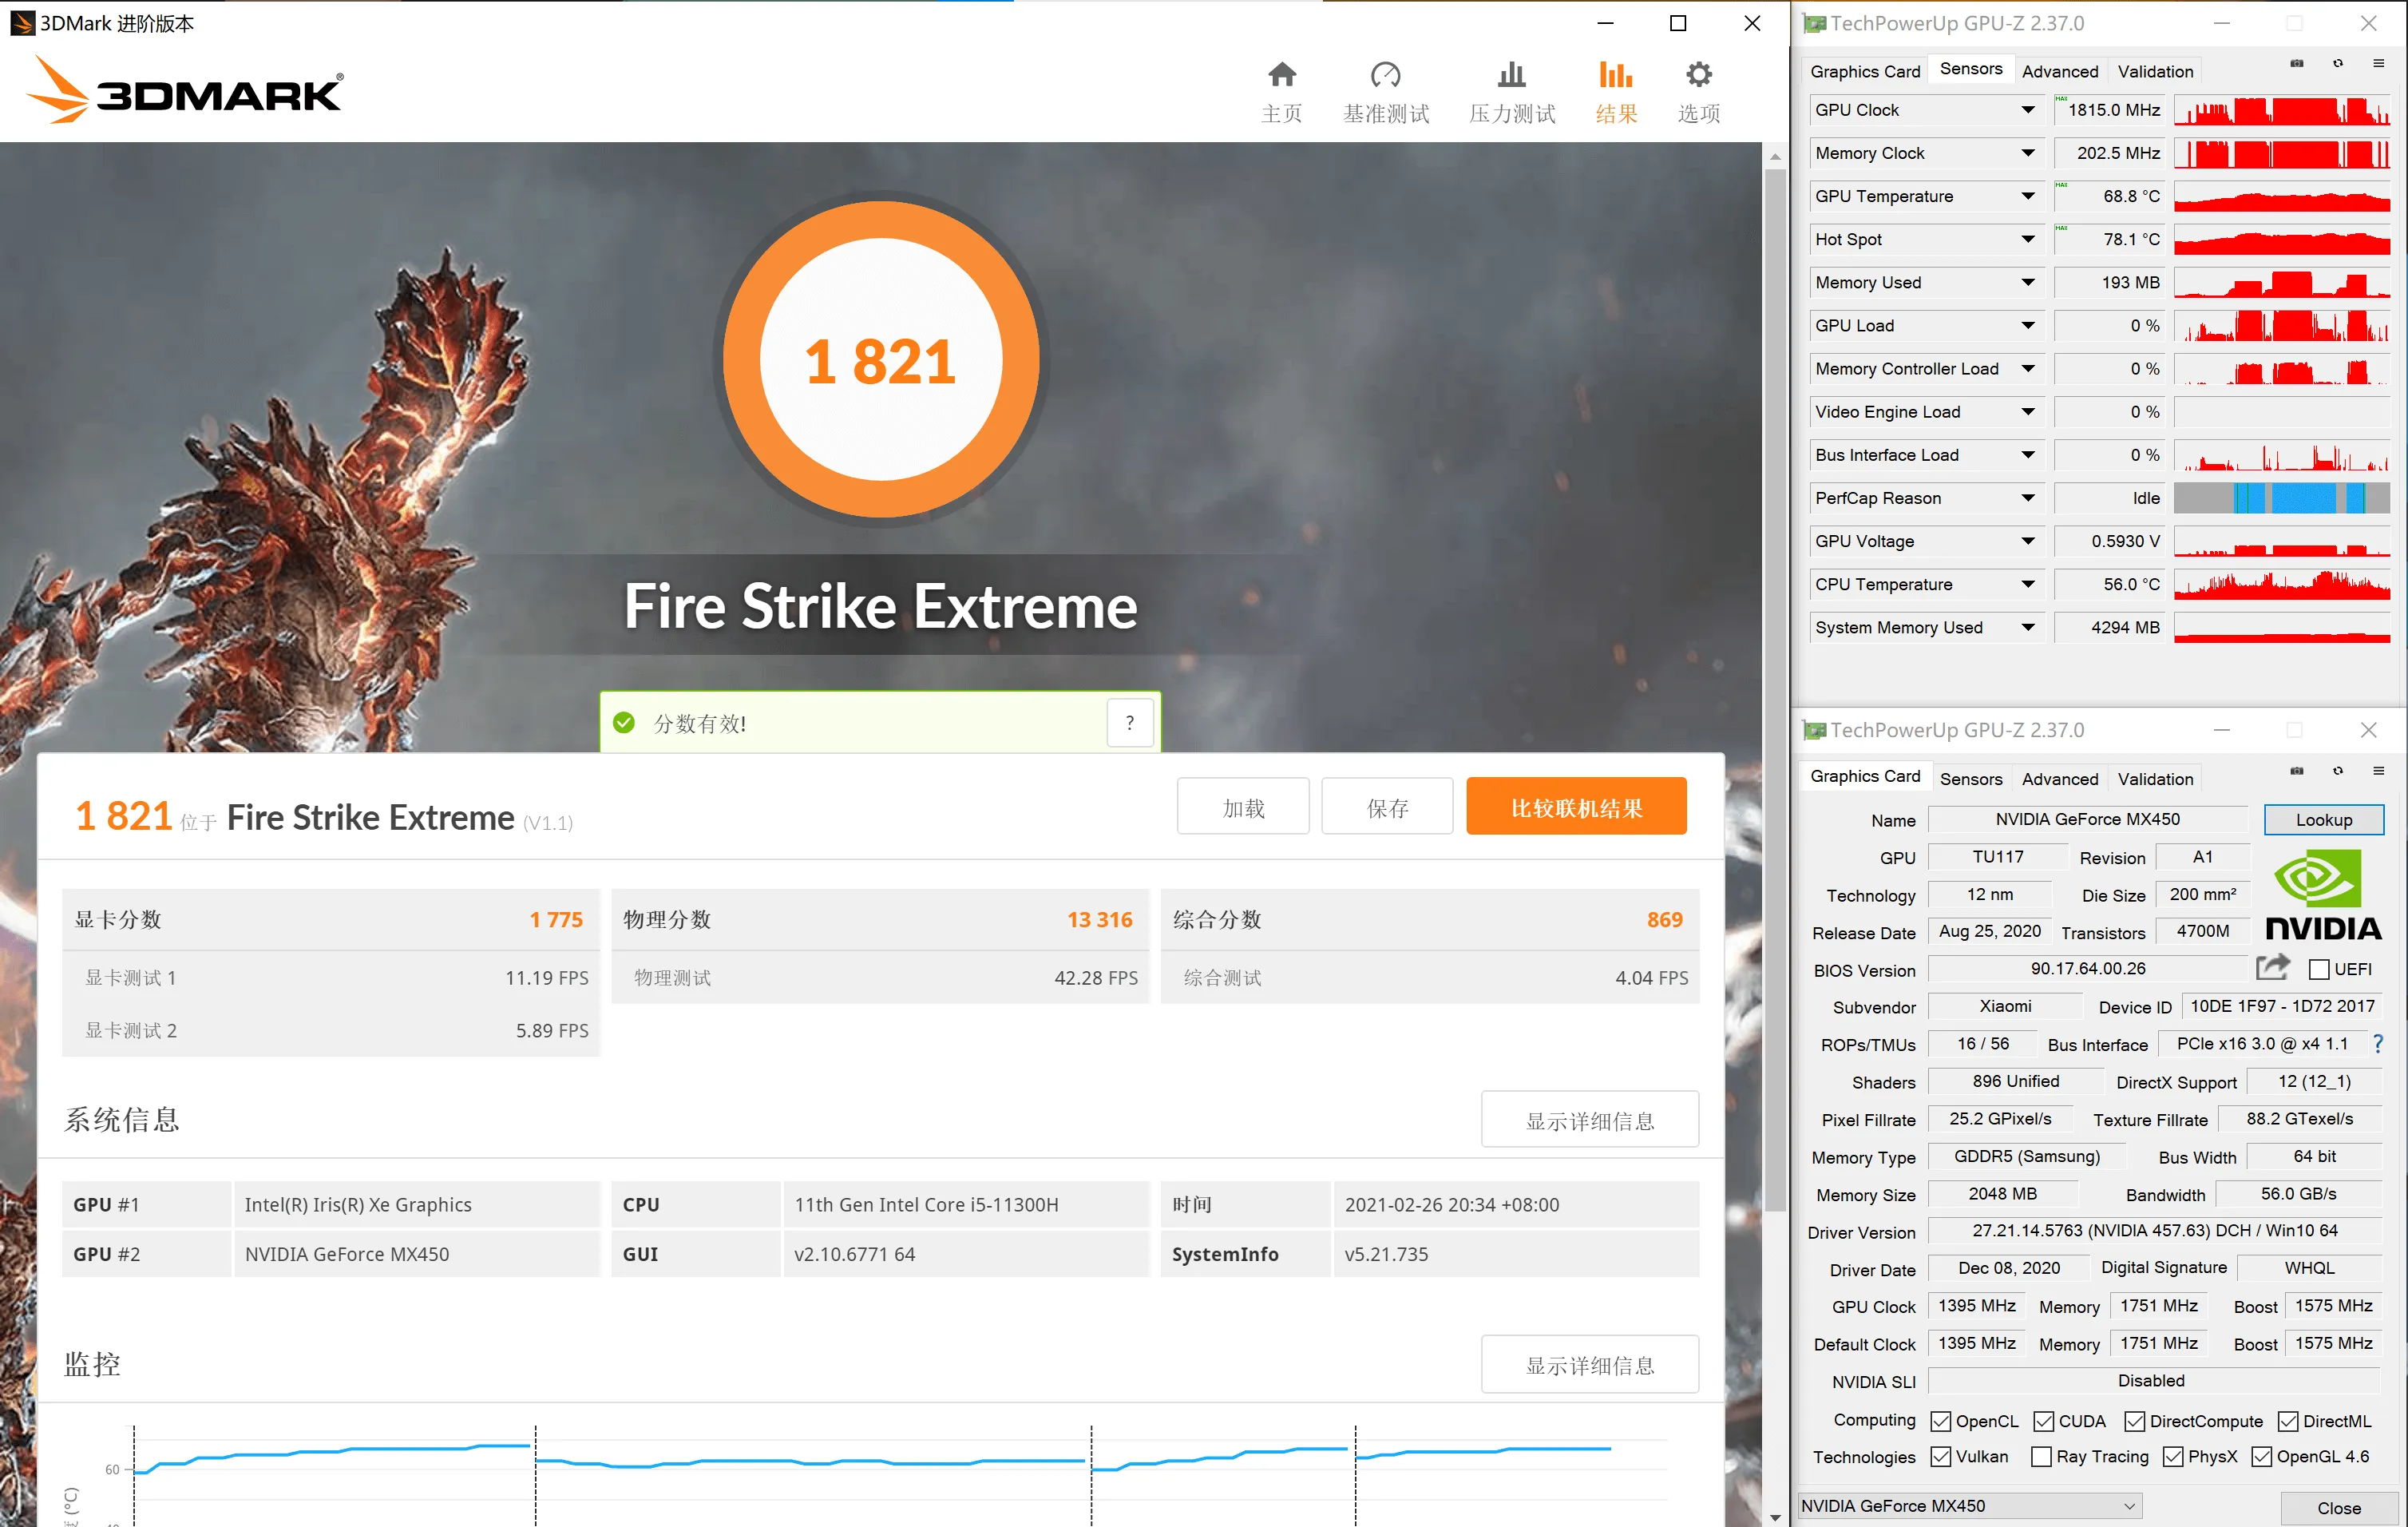The width and height of the screenshot is (2408, 1527).
Task: Open GPU Temperature sensor dropdown
Action: click(x=2027, y=196)
